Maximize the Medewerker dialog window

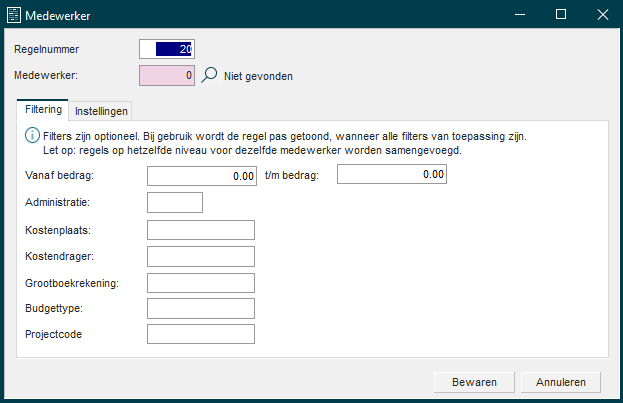[561, 14]
